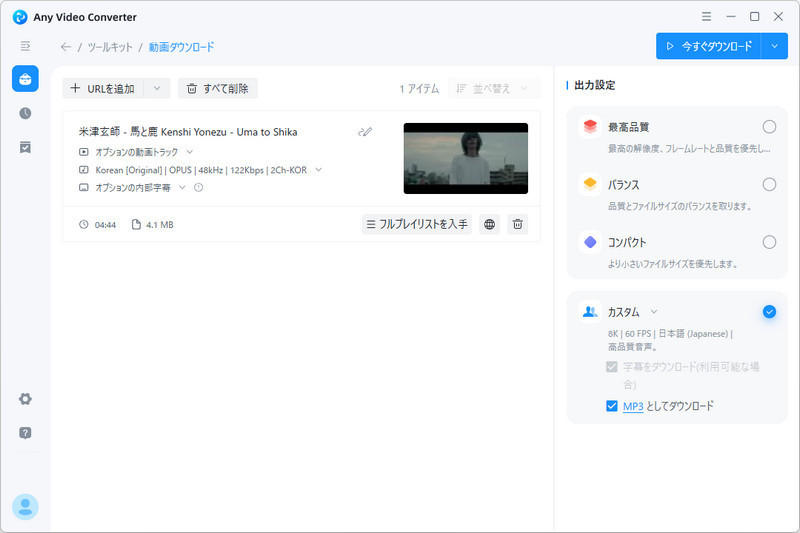Open the toolkit sidebar icon
The width and height of the screenshot is (800, 533).
tap(25, 79)
